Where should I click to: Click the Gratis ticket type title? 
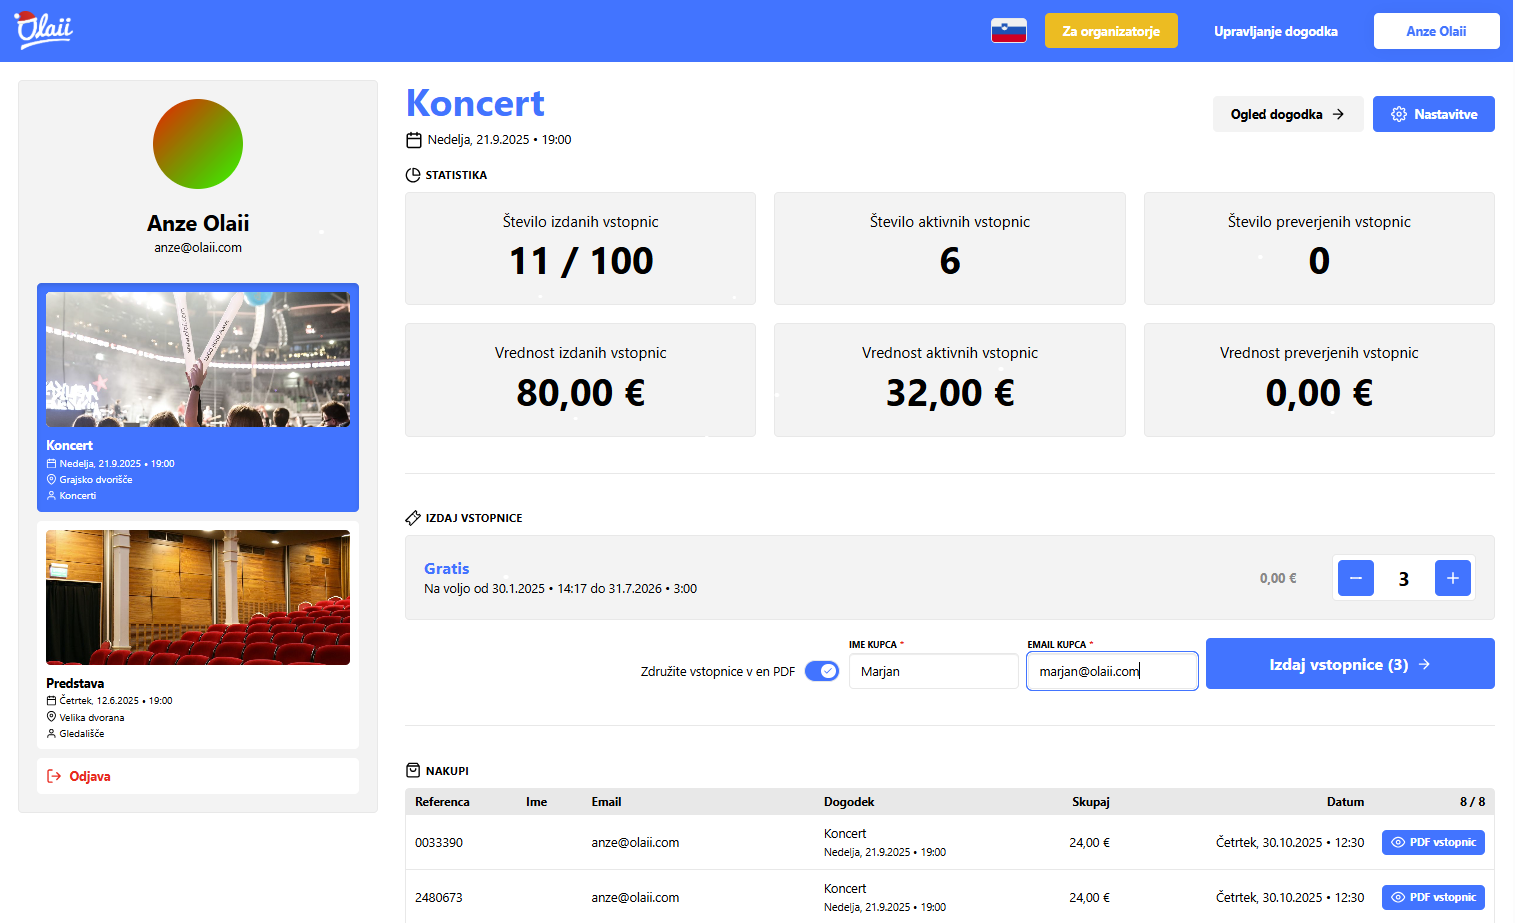tap(446, 568)
